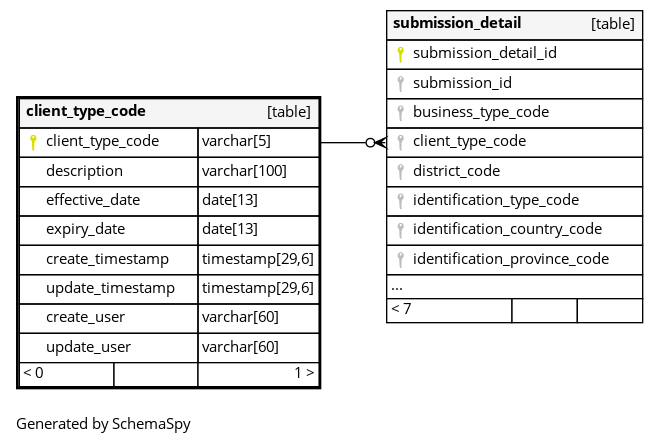The image size is (659, 444).
Task: Click the gray key icon beside identification_type_code
Action: 400,200
